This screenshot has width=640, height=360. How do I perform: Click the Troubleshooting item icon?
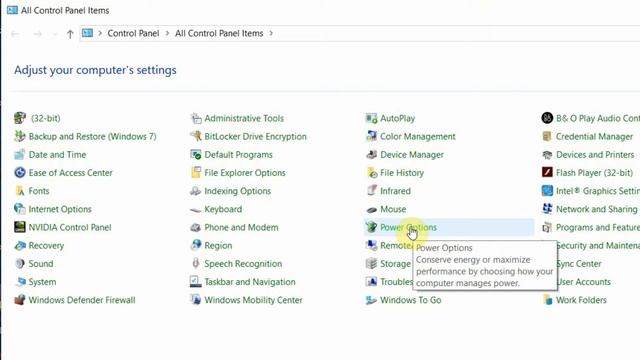(371, 282)
